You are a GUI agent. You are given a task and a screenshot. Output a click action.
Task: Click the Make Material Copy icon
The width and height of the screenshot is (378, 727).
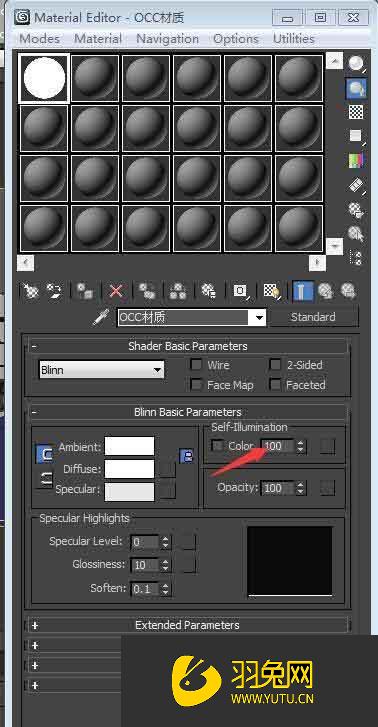click(x=147, y=291)
